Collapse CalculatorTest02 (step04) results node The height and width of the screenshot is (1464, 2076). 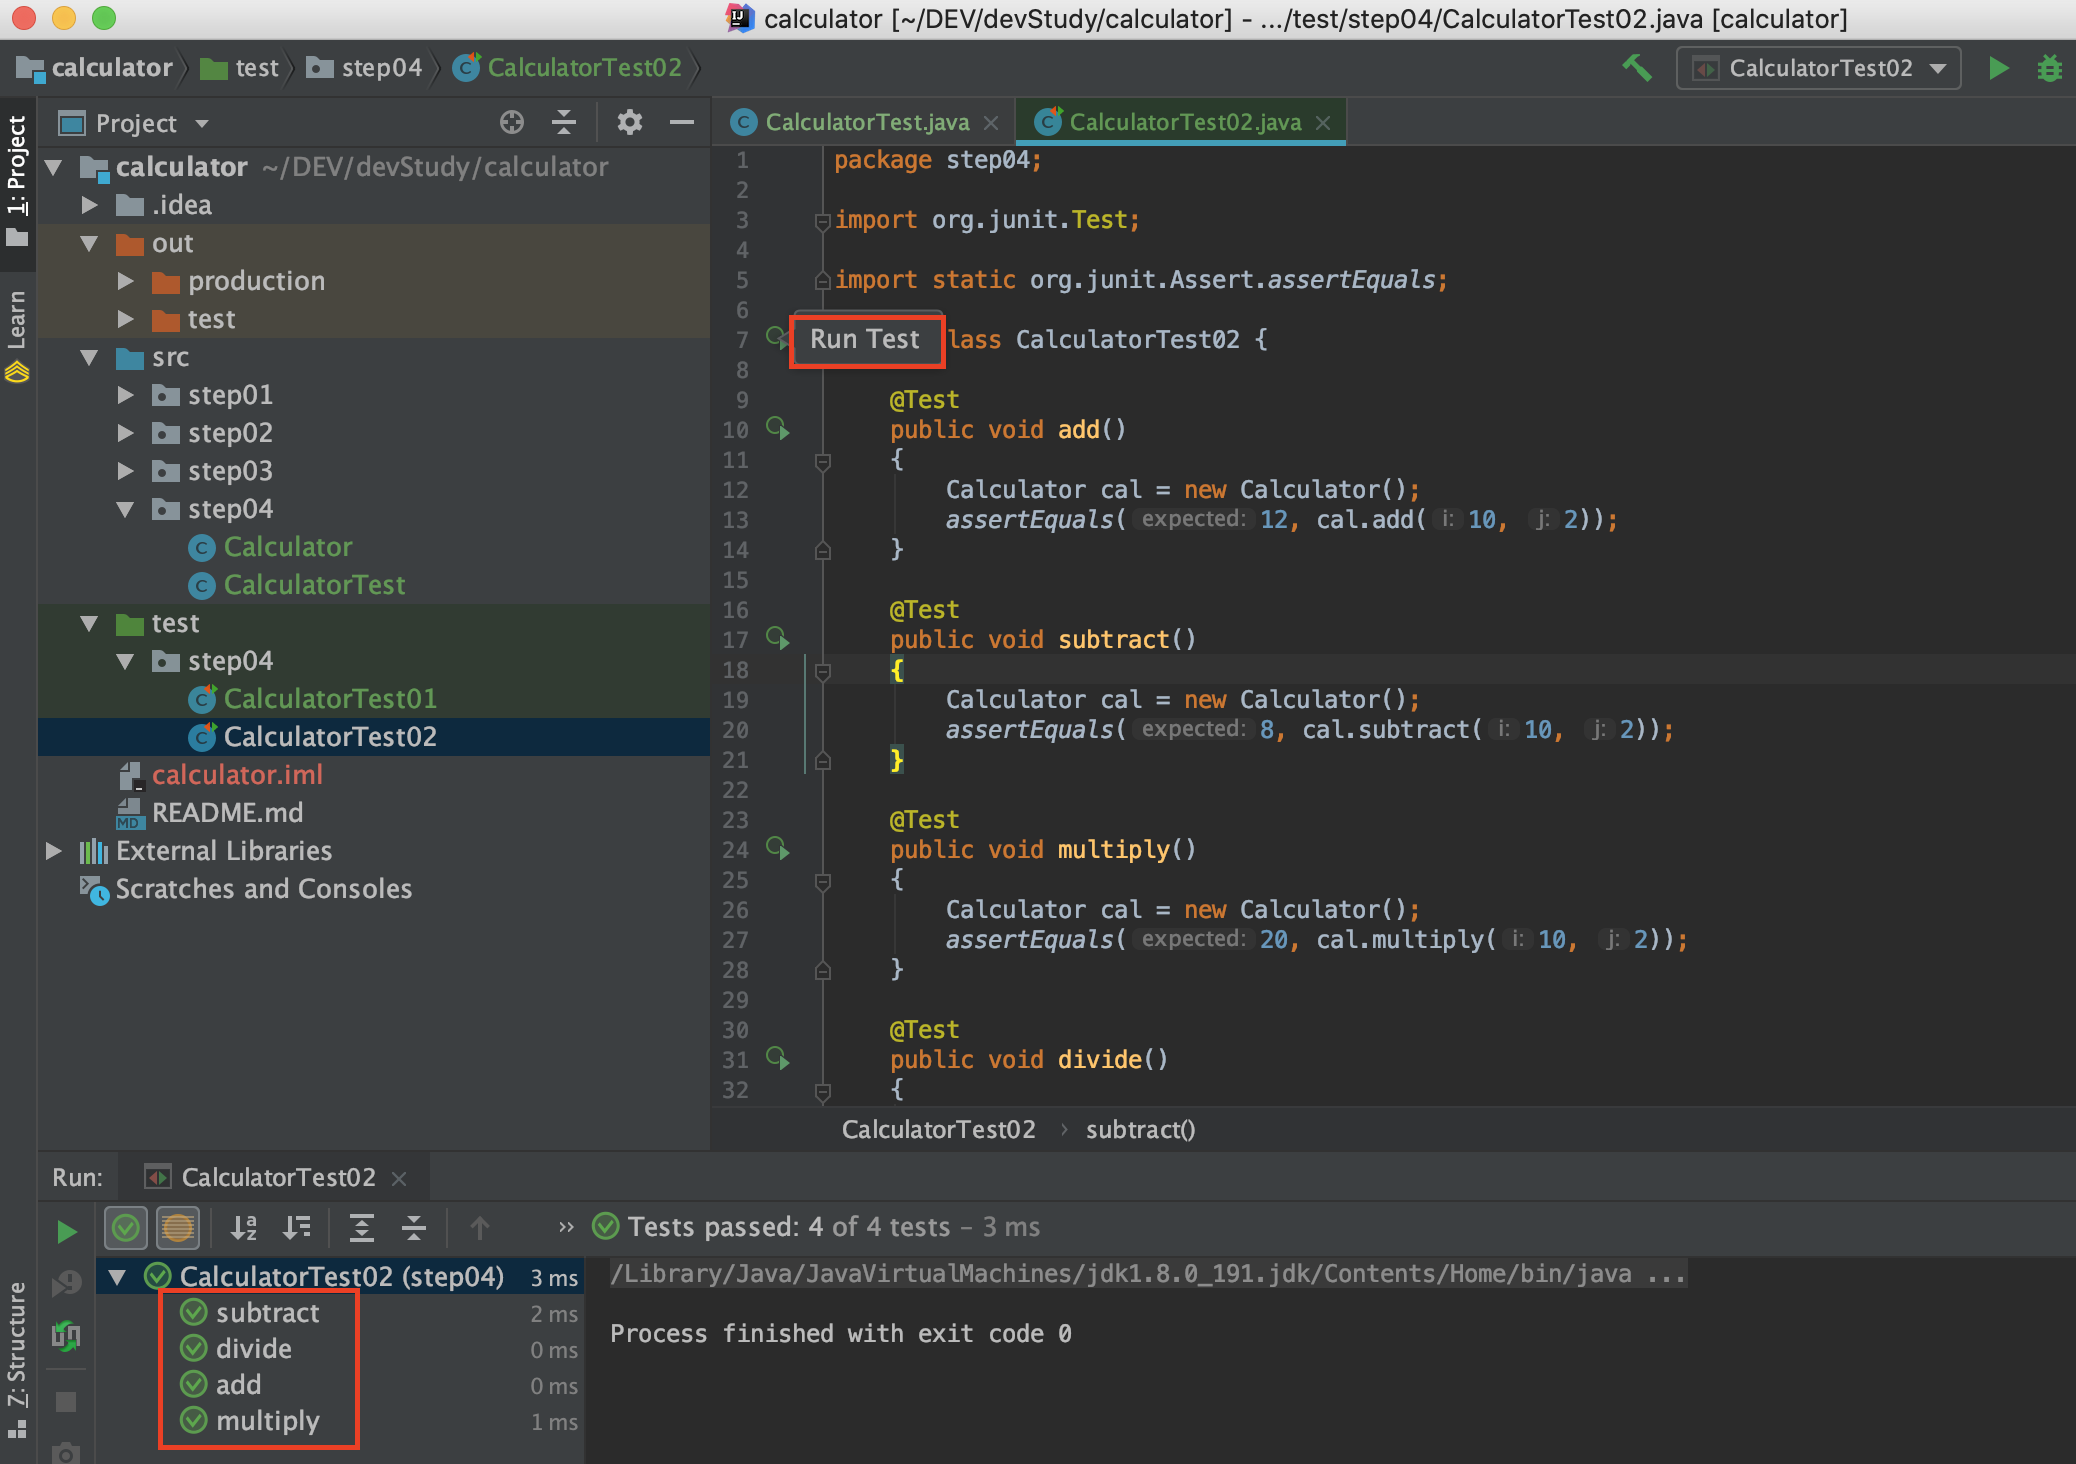118,1276
